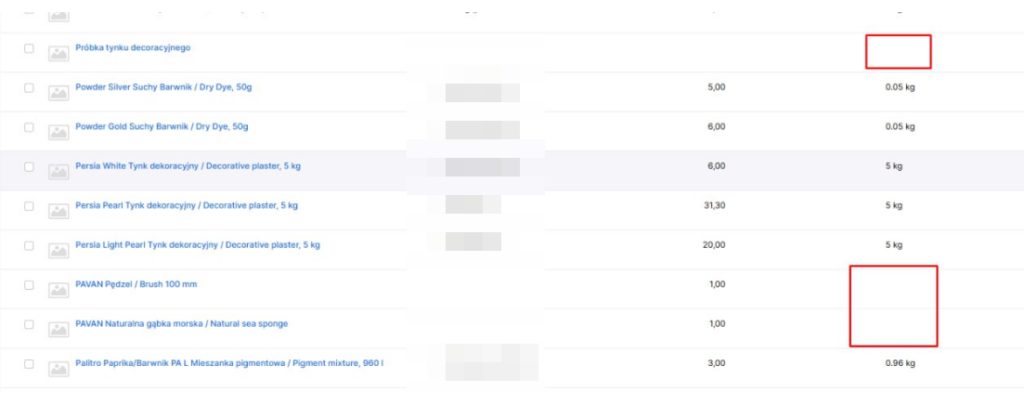Click thumbnail icon beside Powder Silver dry dye
The image size is (1024, 418).
pyautogui.click(x=58, y=89)
